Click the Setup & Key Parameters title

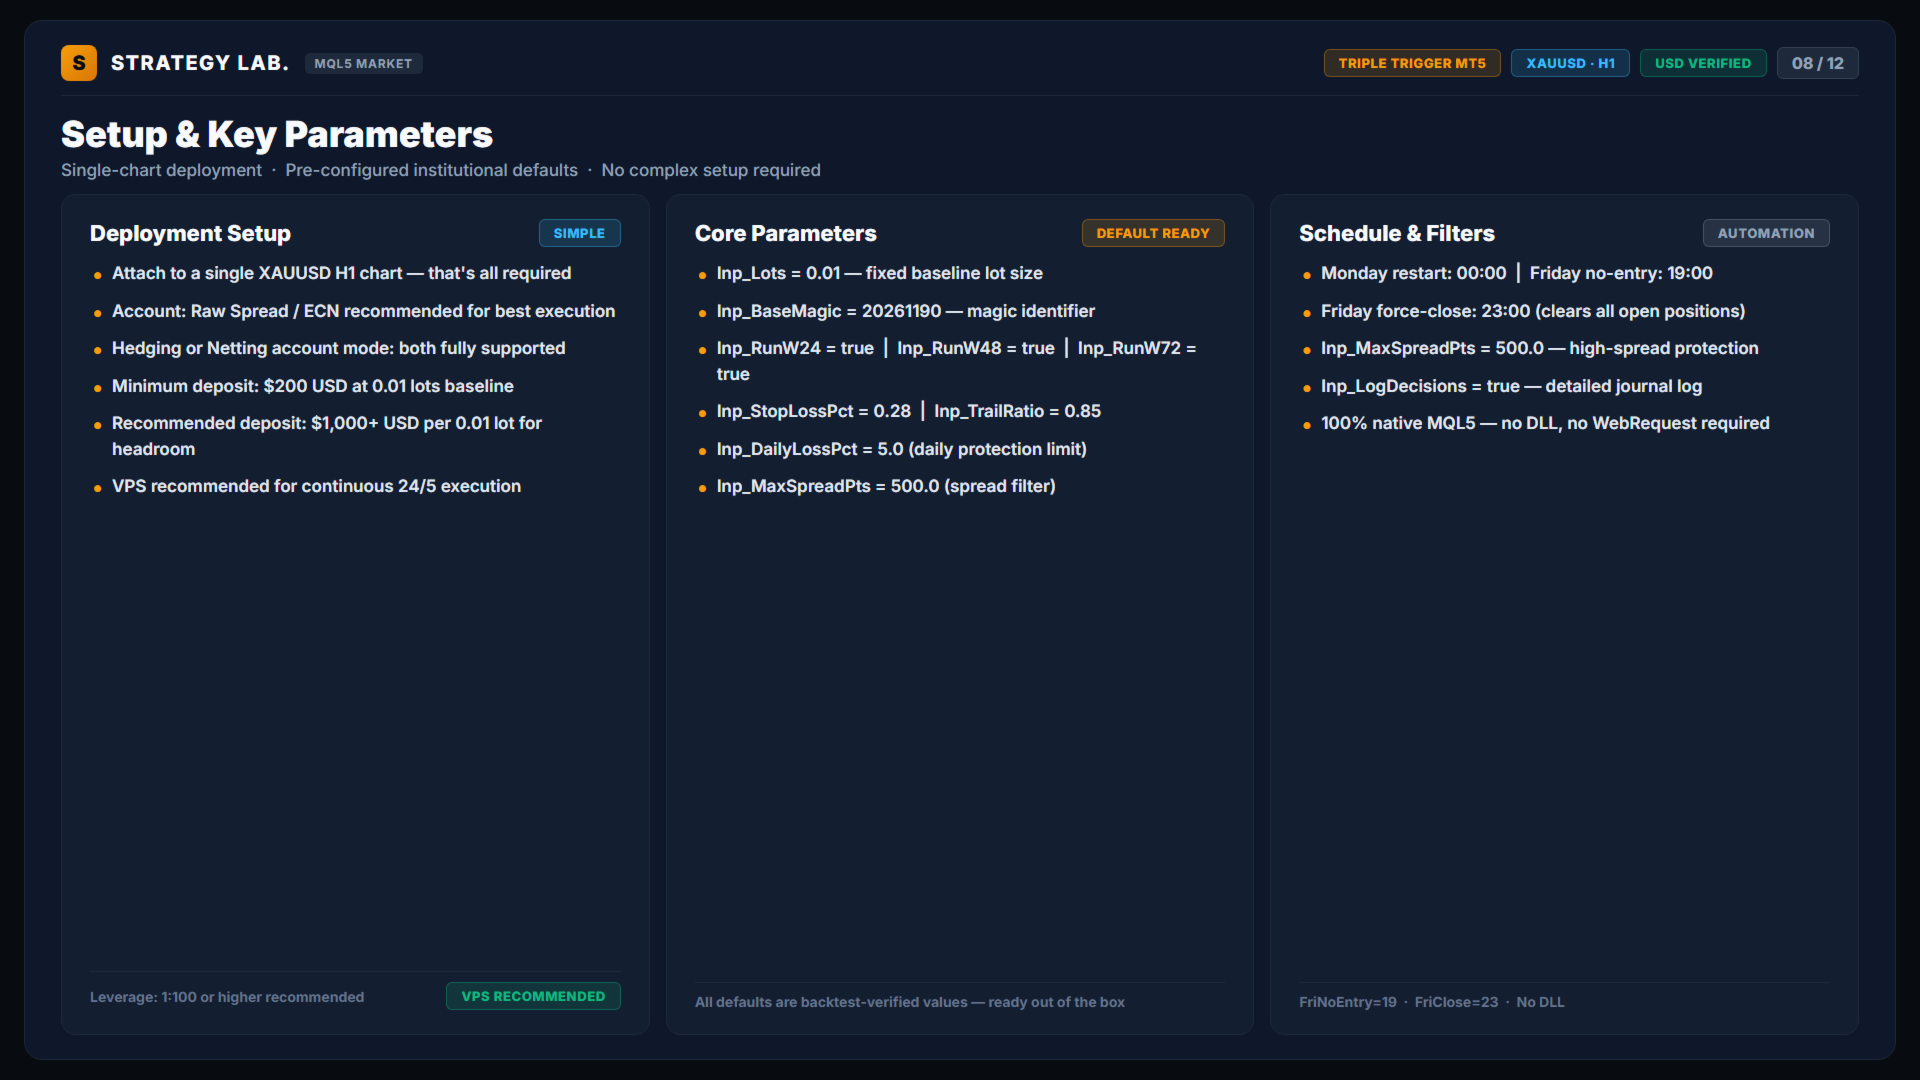click(x=277, y=135)
